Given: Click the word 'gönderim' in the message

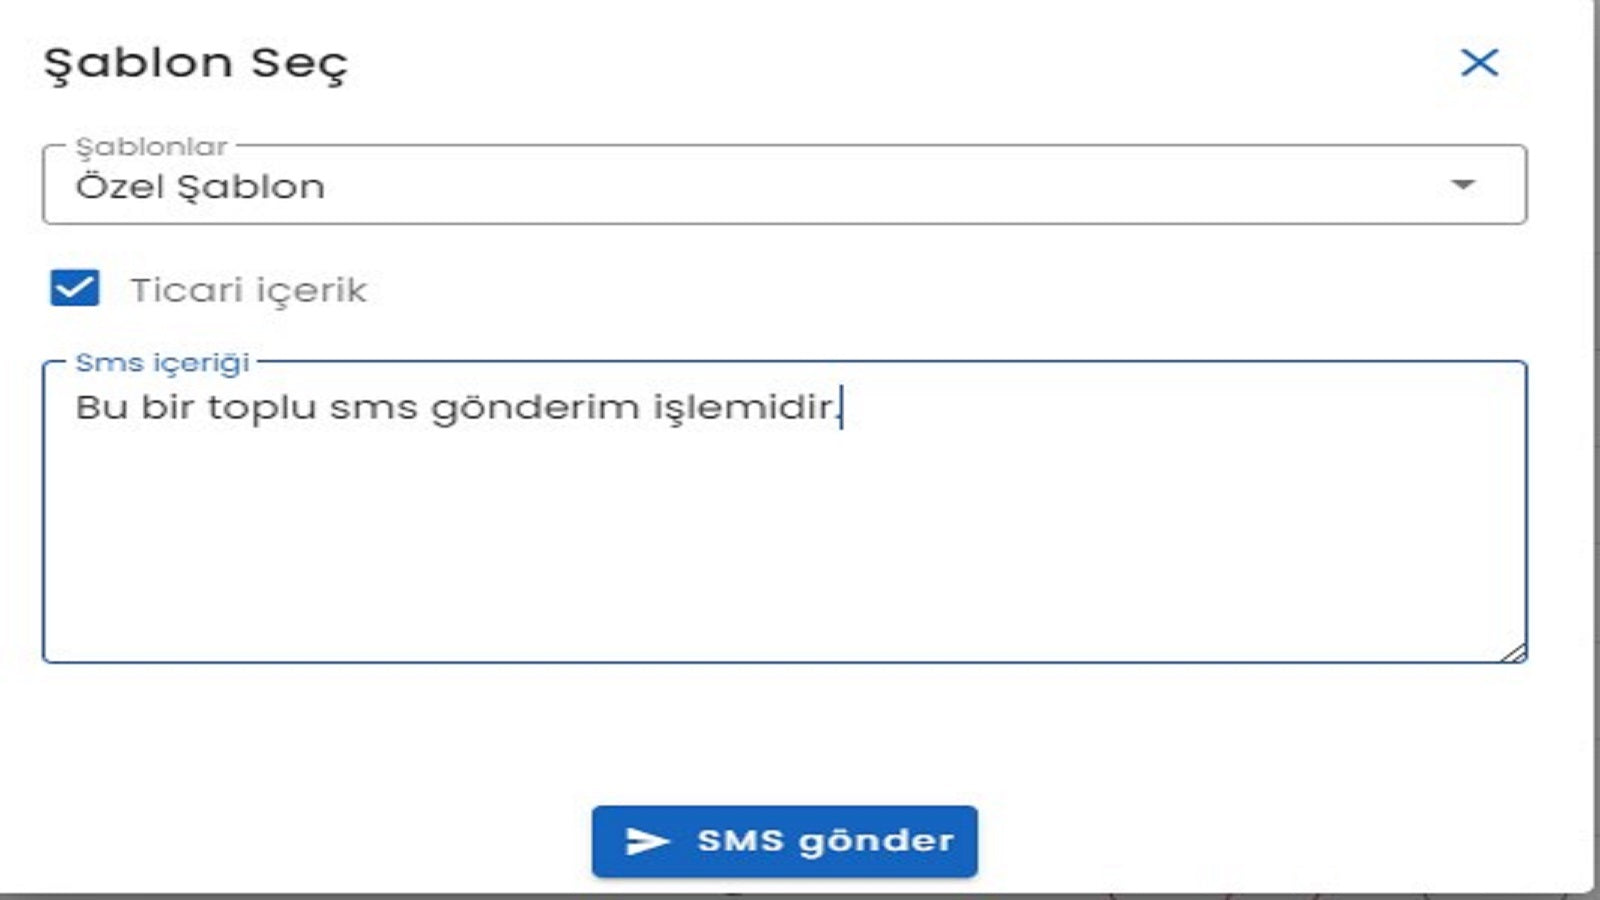Looking at the screenshot, I should tap(535, 408).
